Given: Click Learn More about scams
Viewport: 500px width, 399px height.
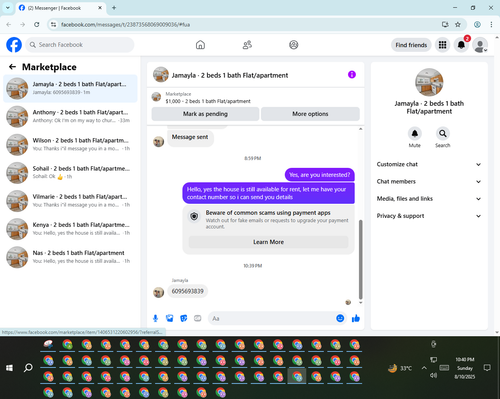Looking at the screenshot, I should [x=268, y=242].
